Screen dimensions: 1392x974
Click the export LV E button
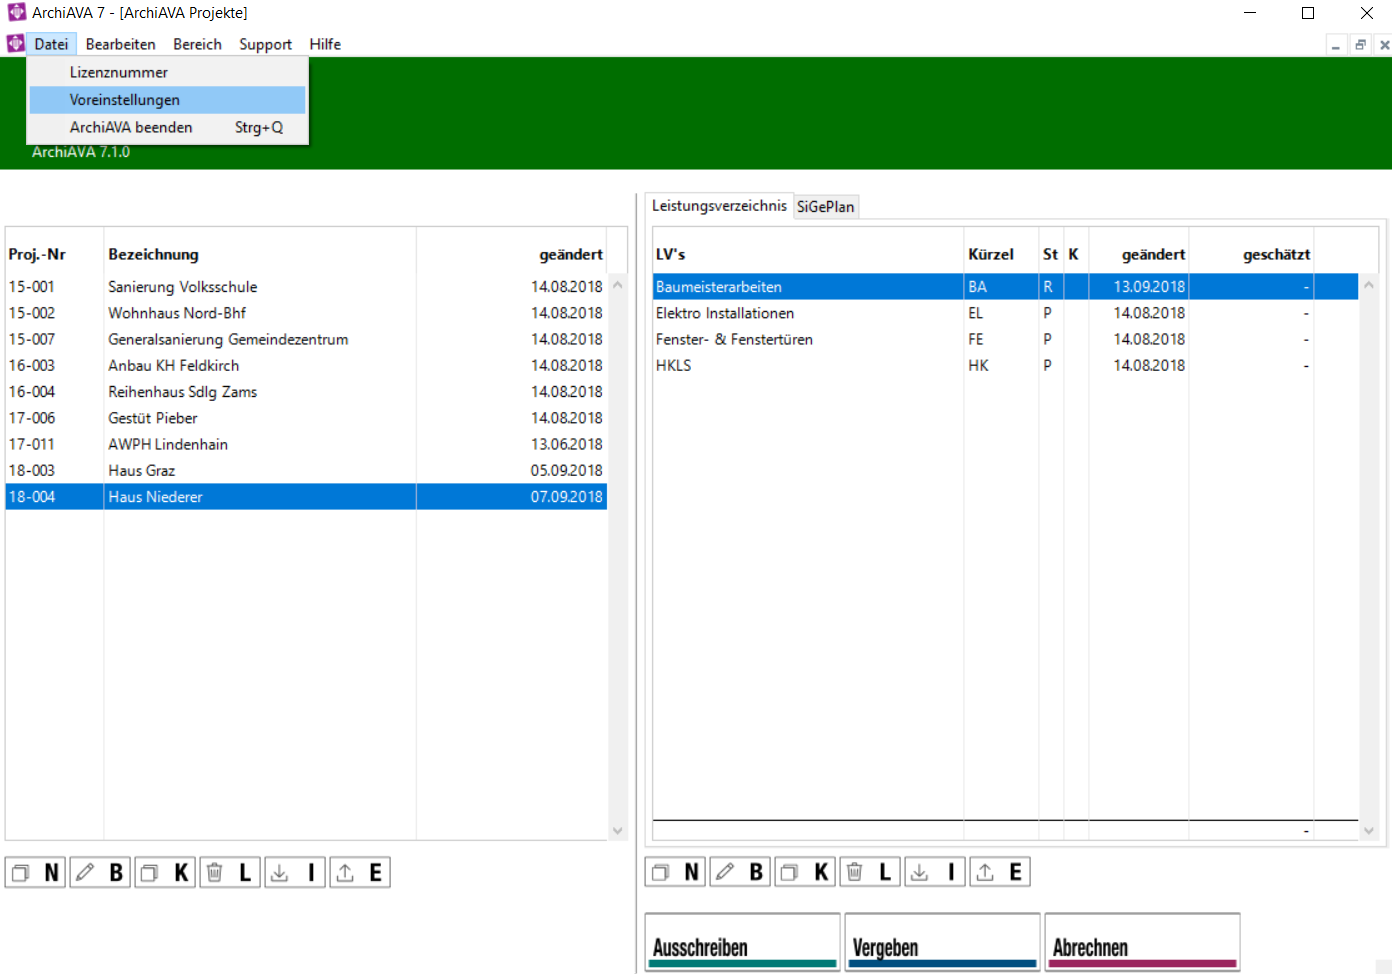pyautogui.click(x=1000, y=872)
